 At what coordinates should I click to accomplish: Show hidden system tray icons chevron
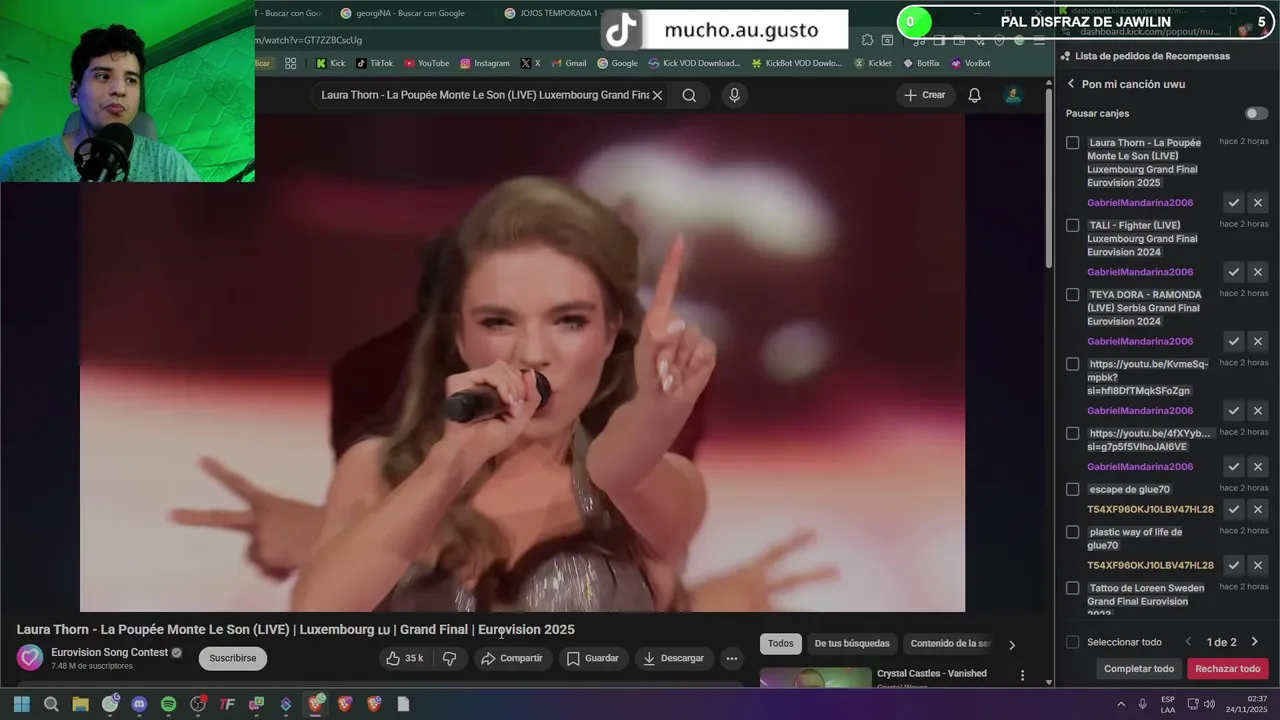(1120, 704)
